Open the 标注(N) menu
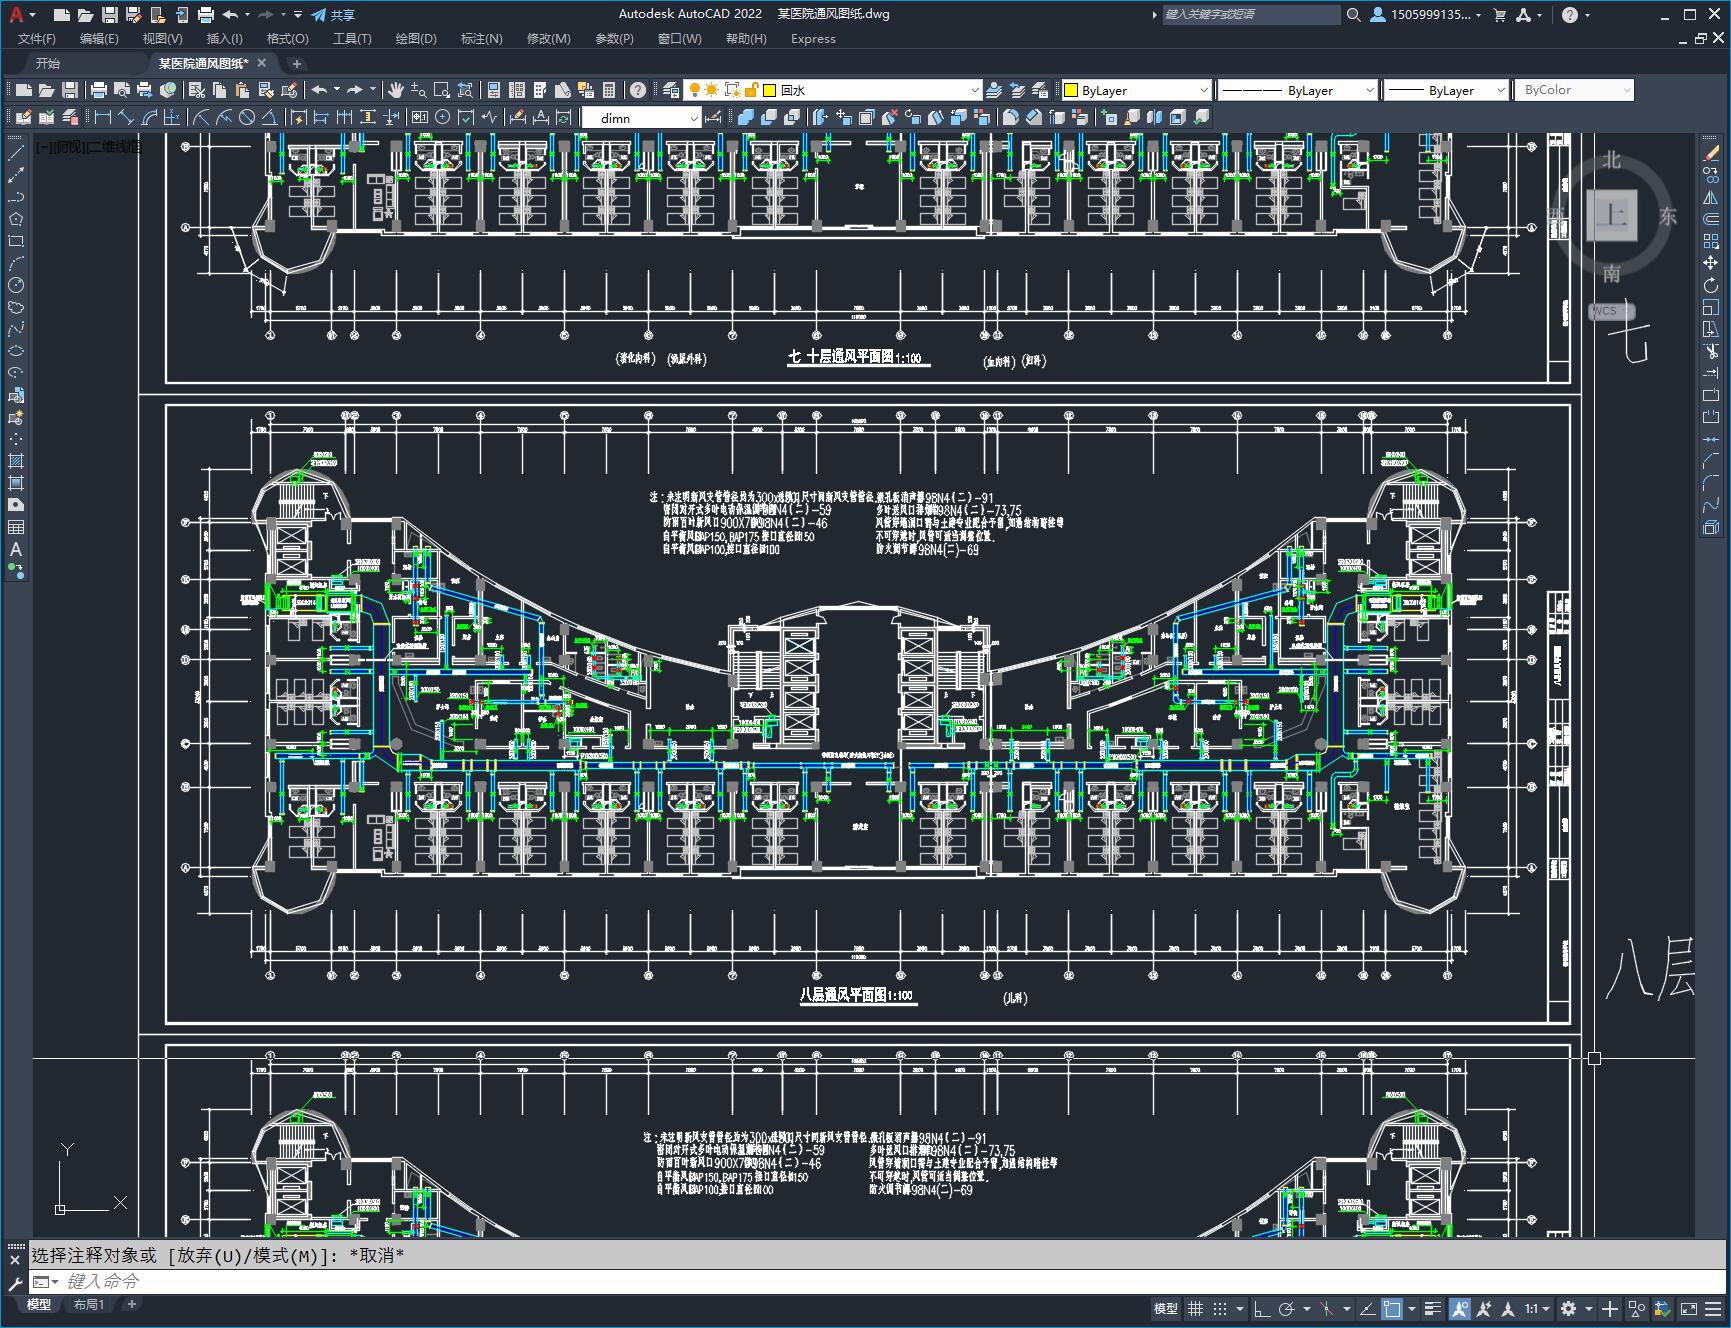 coord(481,38)
